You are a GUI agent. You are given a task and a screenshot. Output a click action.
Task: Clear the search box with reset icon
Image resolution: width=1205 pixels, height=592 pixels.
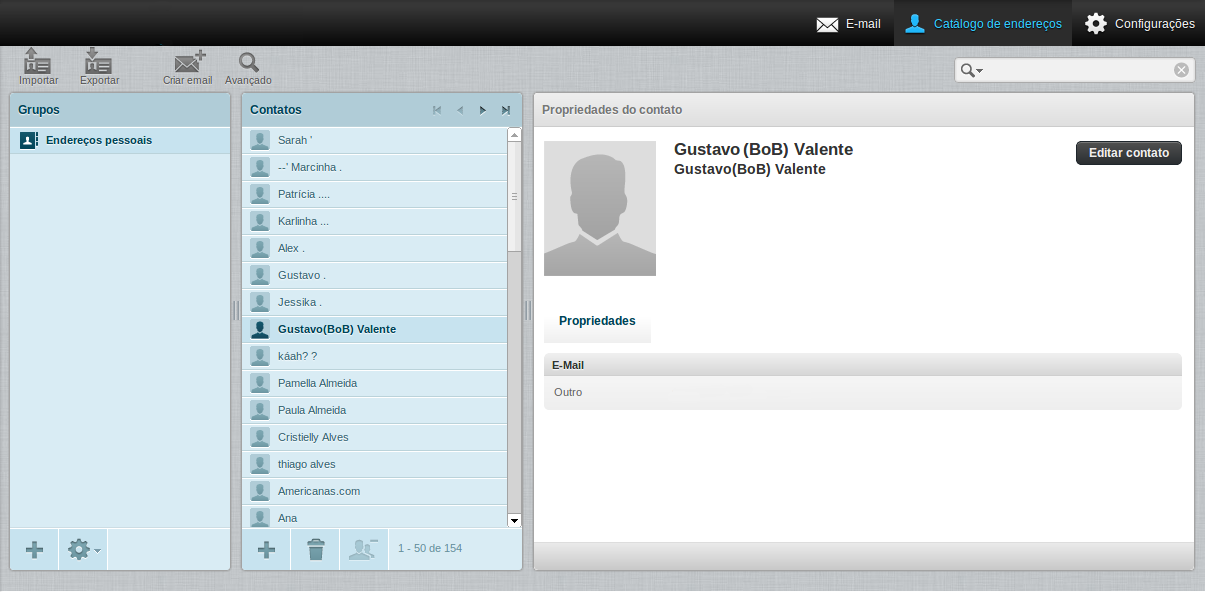point(1181,70)
